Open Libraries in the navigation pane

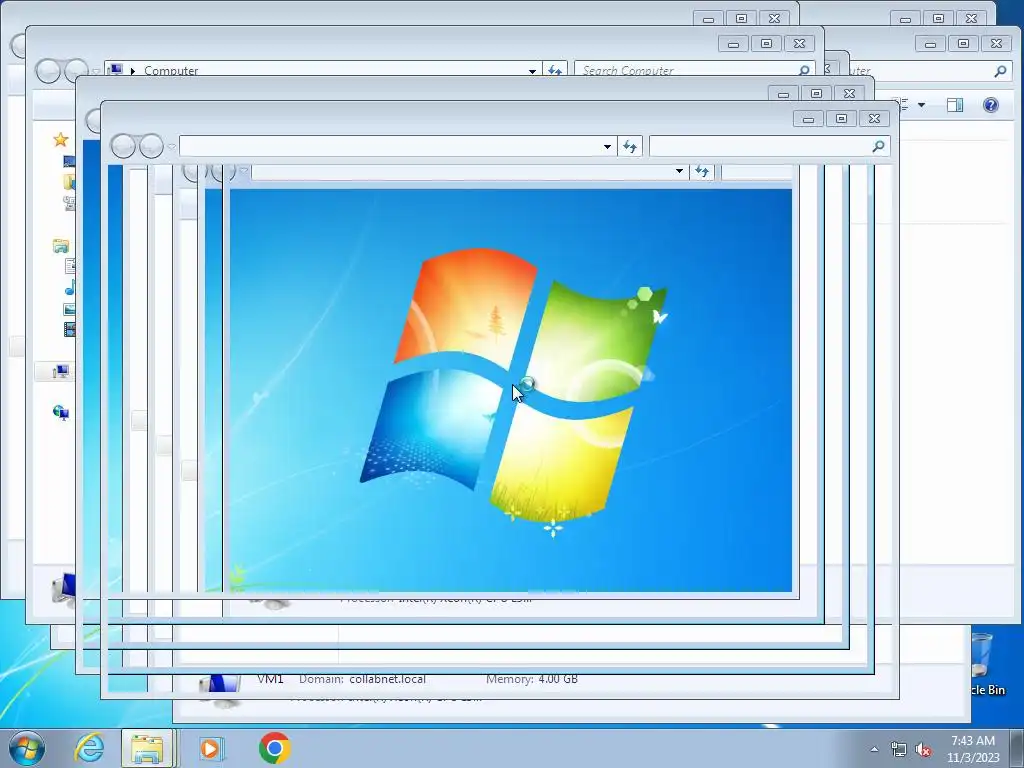(61, 246)
